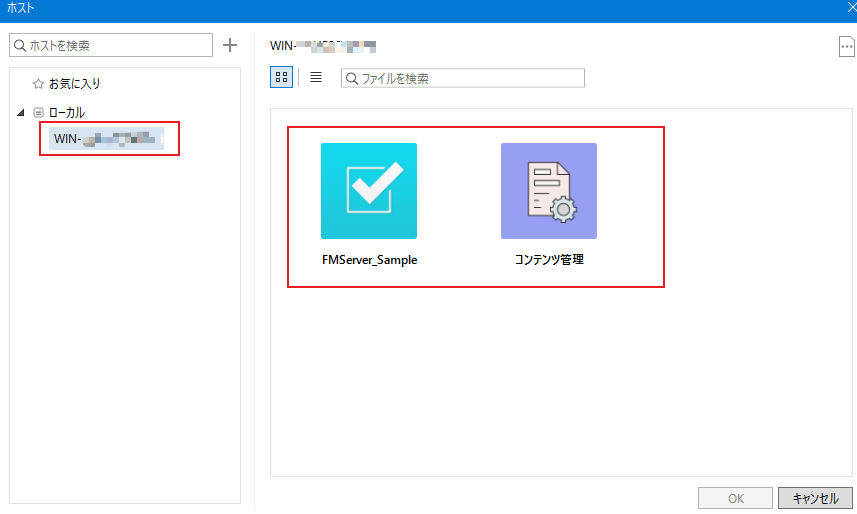
Task: Open the options icon at top right
Action: [x=846, y=48]
